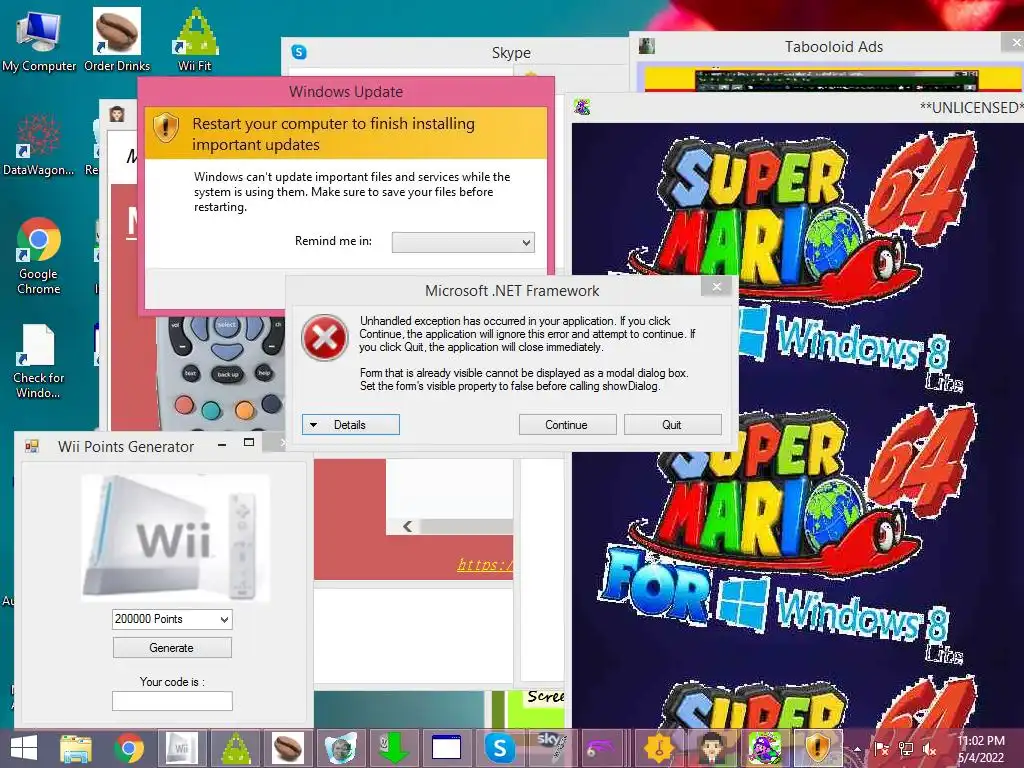The image size is (1024, 768).
Task: Open Chrome from the taskbar
Action: click(129, 748)
